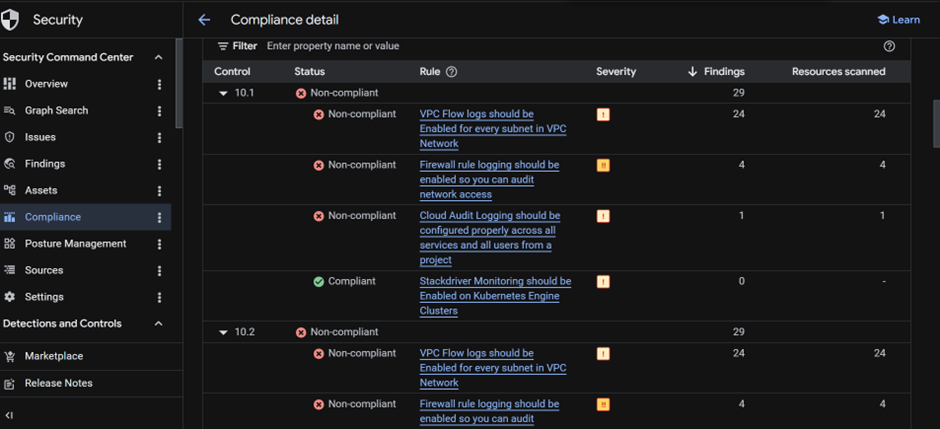The width and height of the screenshot is (940, 429).
Task: Open more options for Settings
Action: coord(159,297)
